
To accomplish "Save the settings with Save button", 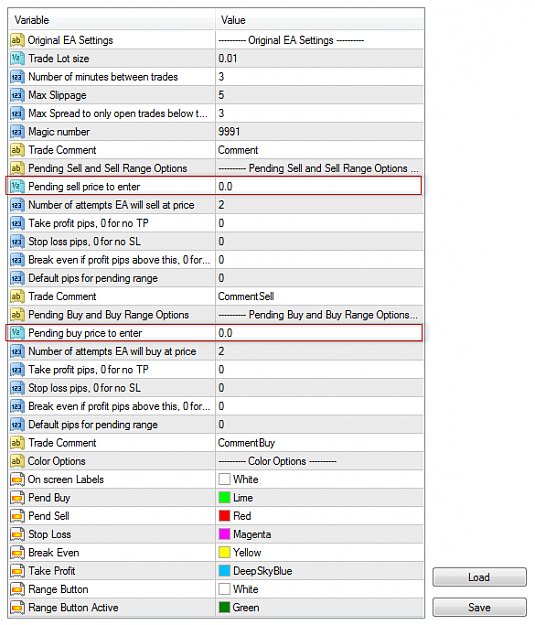I will pos(479,607).
